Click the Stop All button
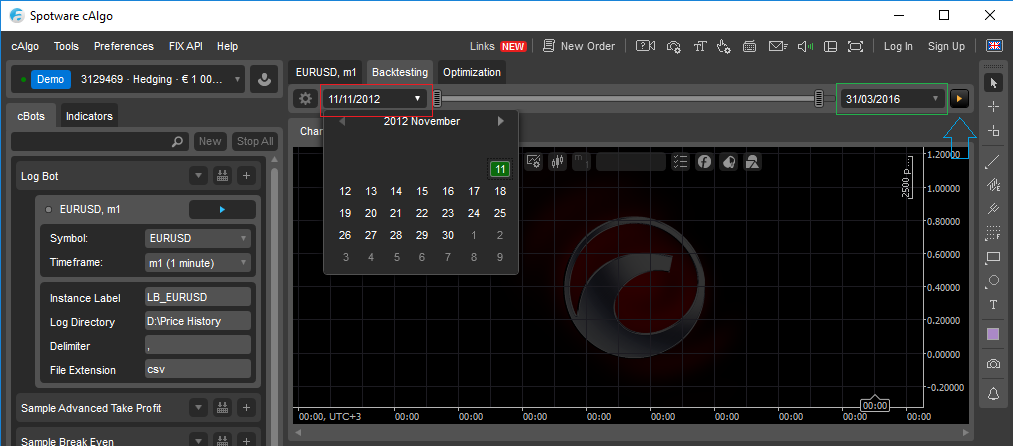 tap(255, 142)
